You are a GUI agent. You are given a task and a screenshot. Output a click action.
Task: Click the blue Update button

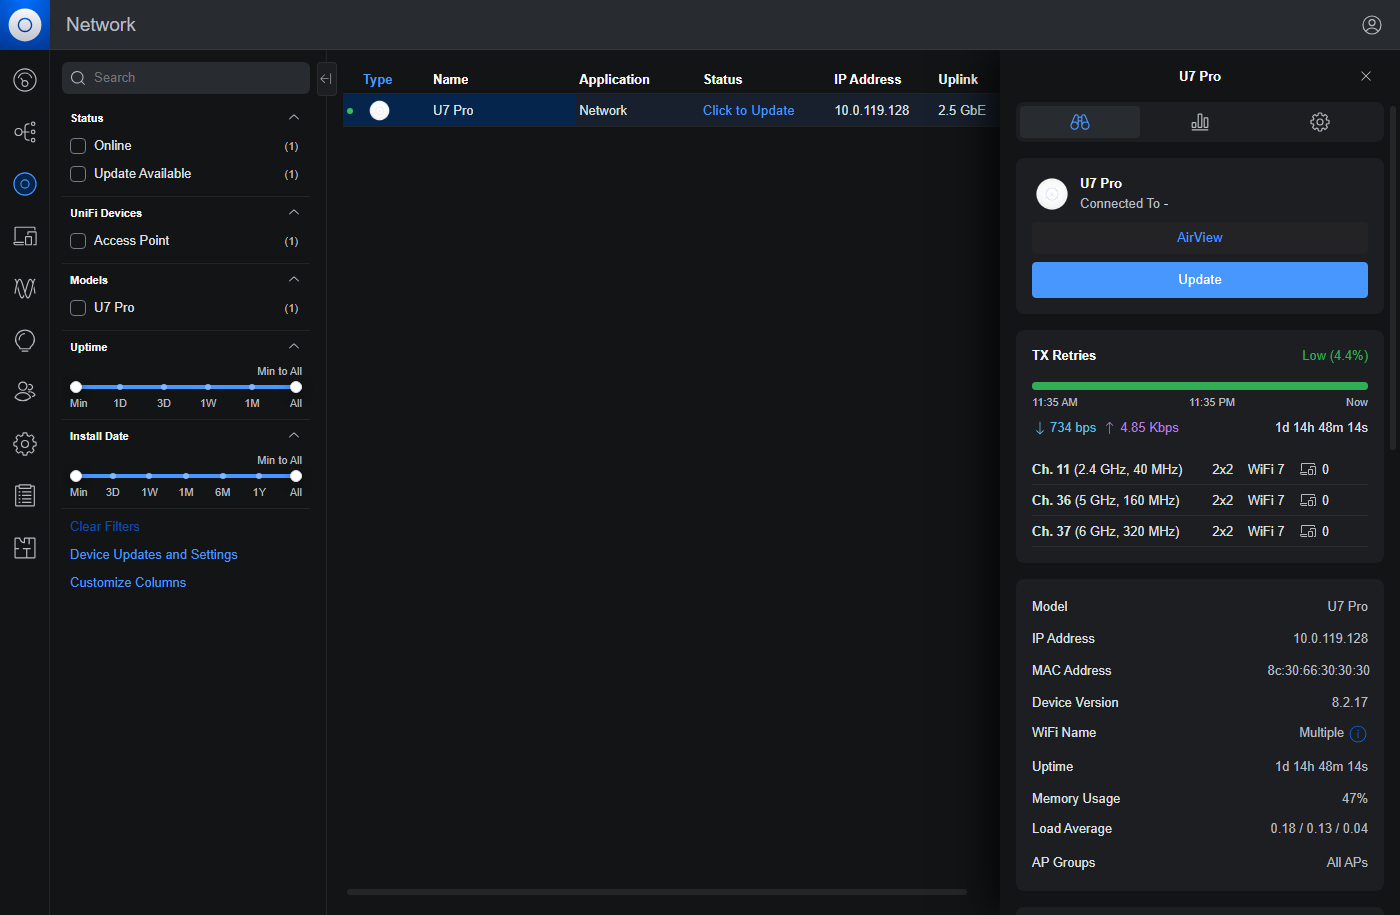[x=1200, y=280]
